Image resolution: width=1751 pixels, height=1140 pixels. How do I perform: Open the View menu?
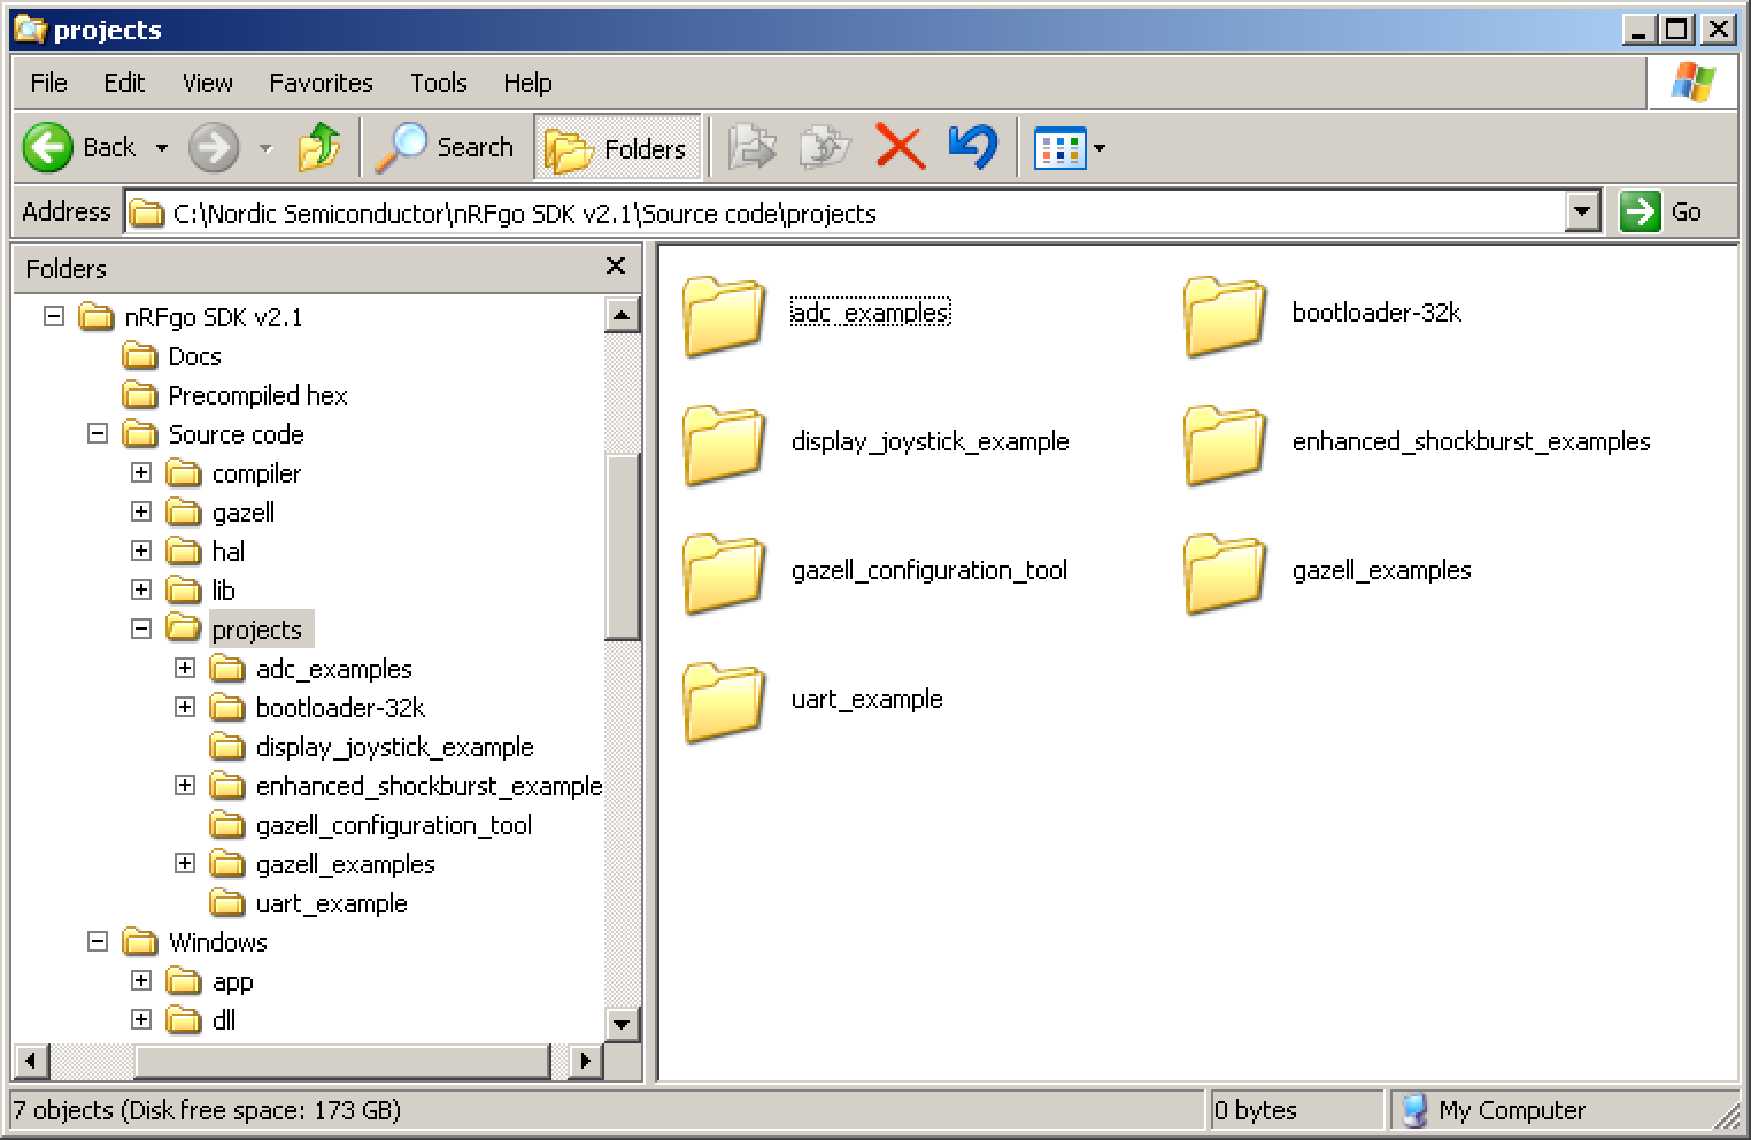208,83
